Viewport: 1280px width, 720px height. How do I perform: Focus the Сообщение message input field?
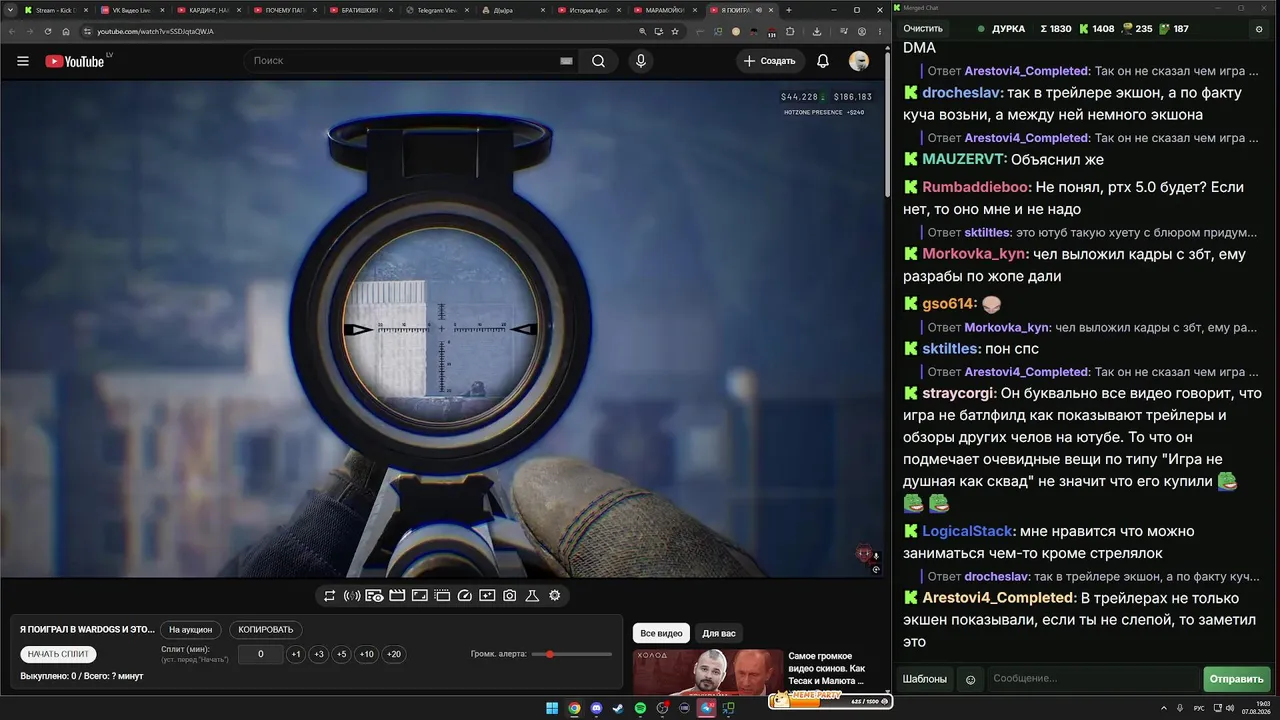[1092, 679]
